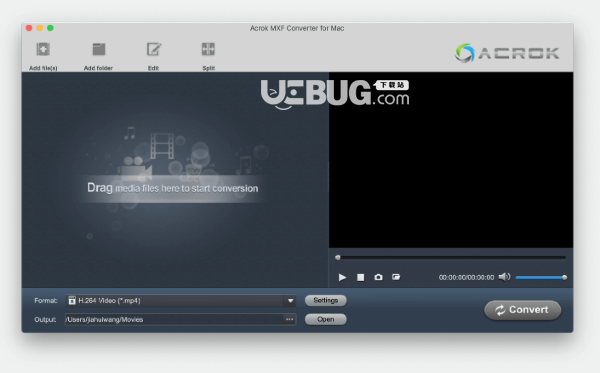Select the H.264 Video (*.mp4) format field
This screenshot has width=600, height=373.
181,301
